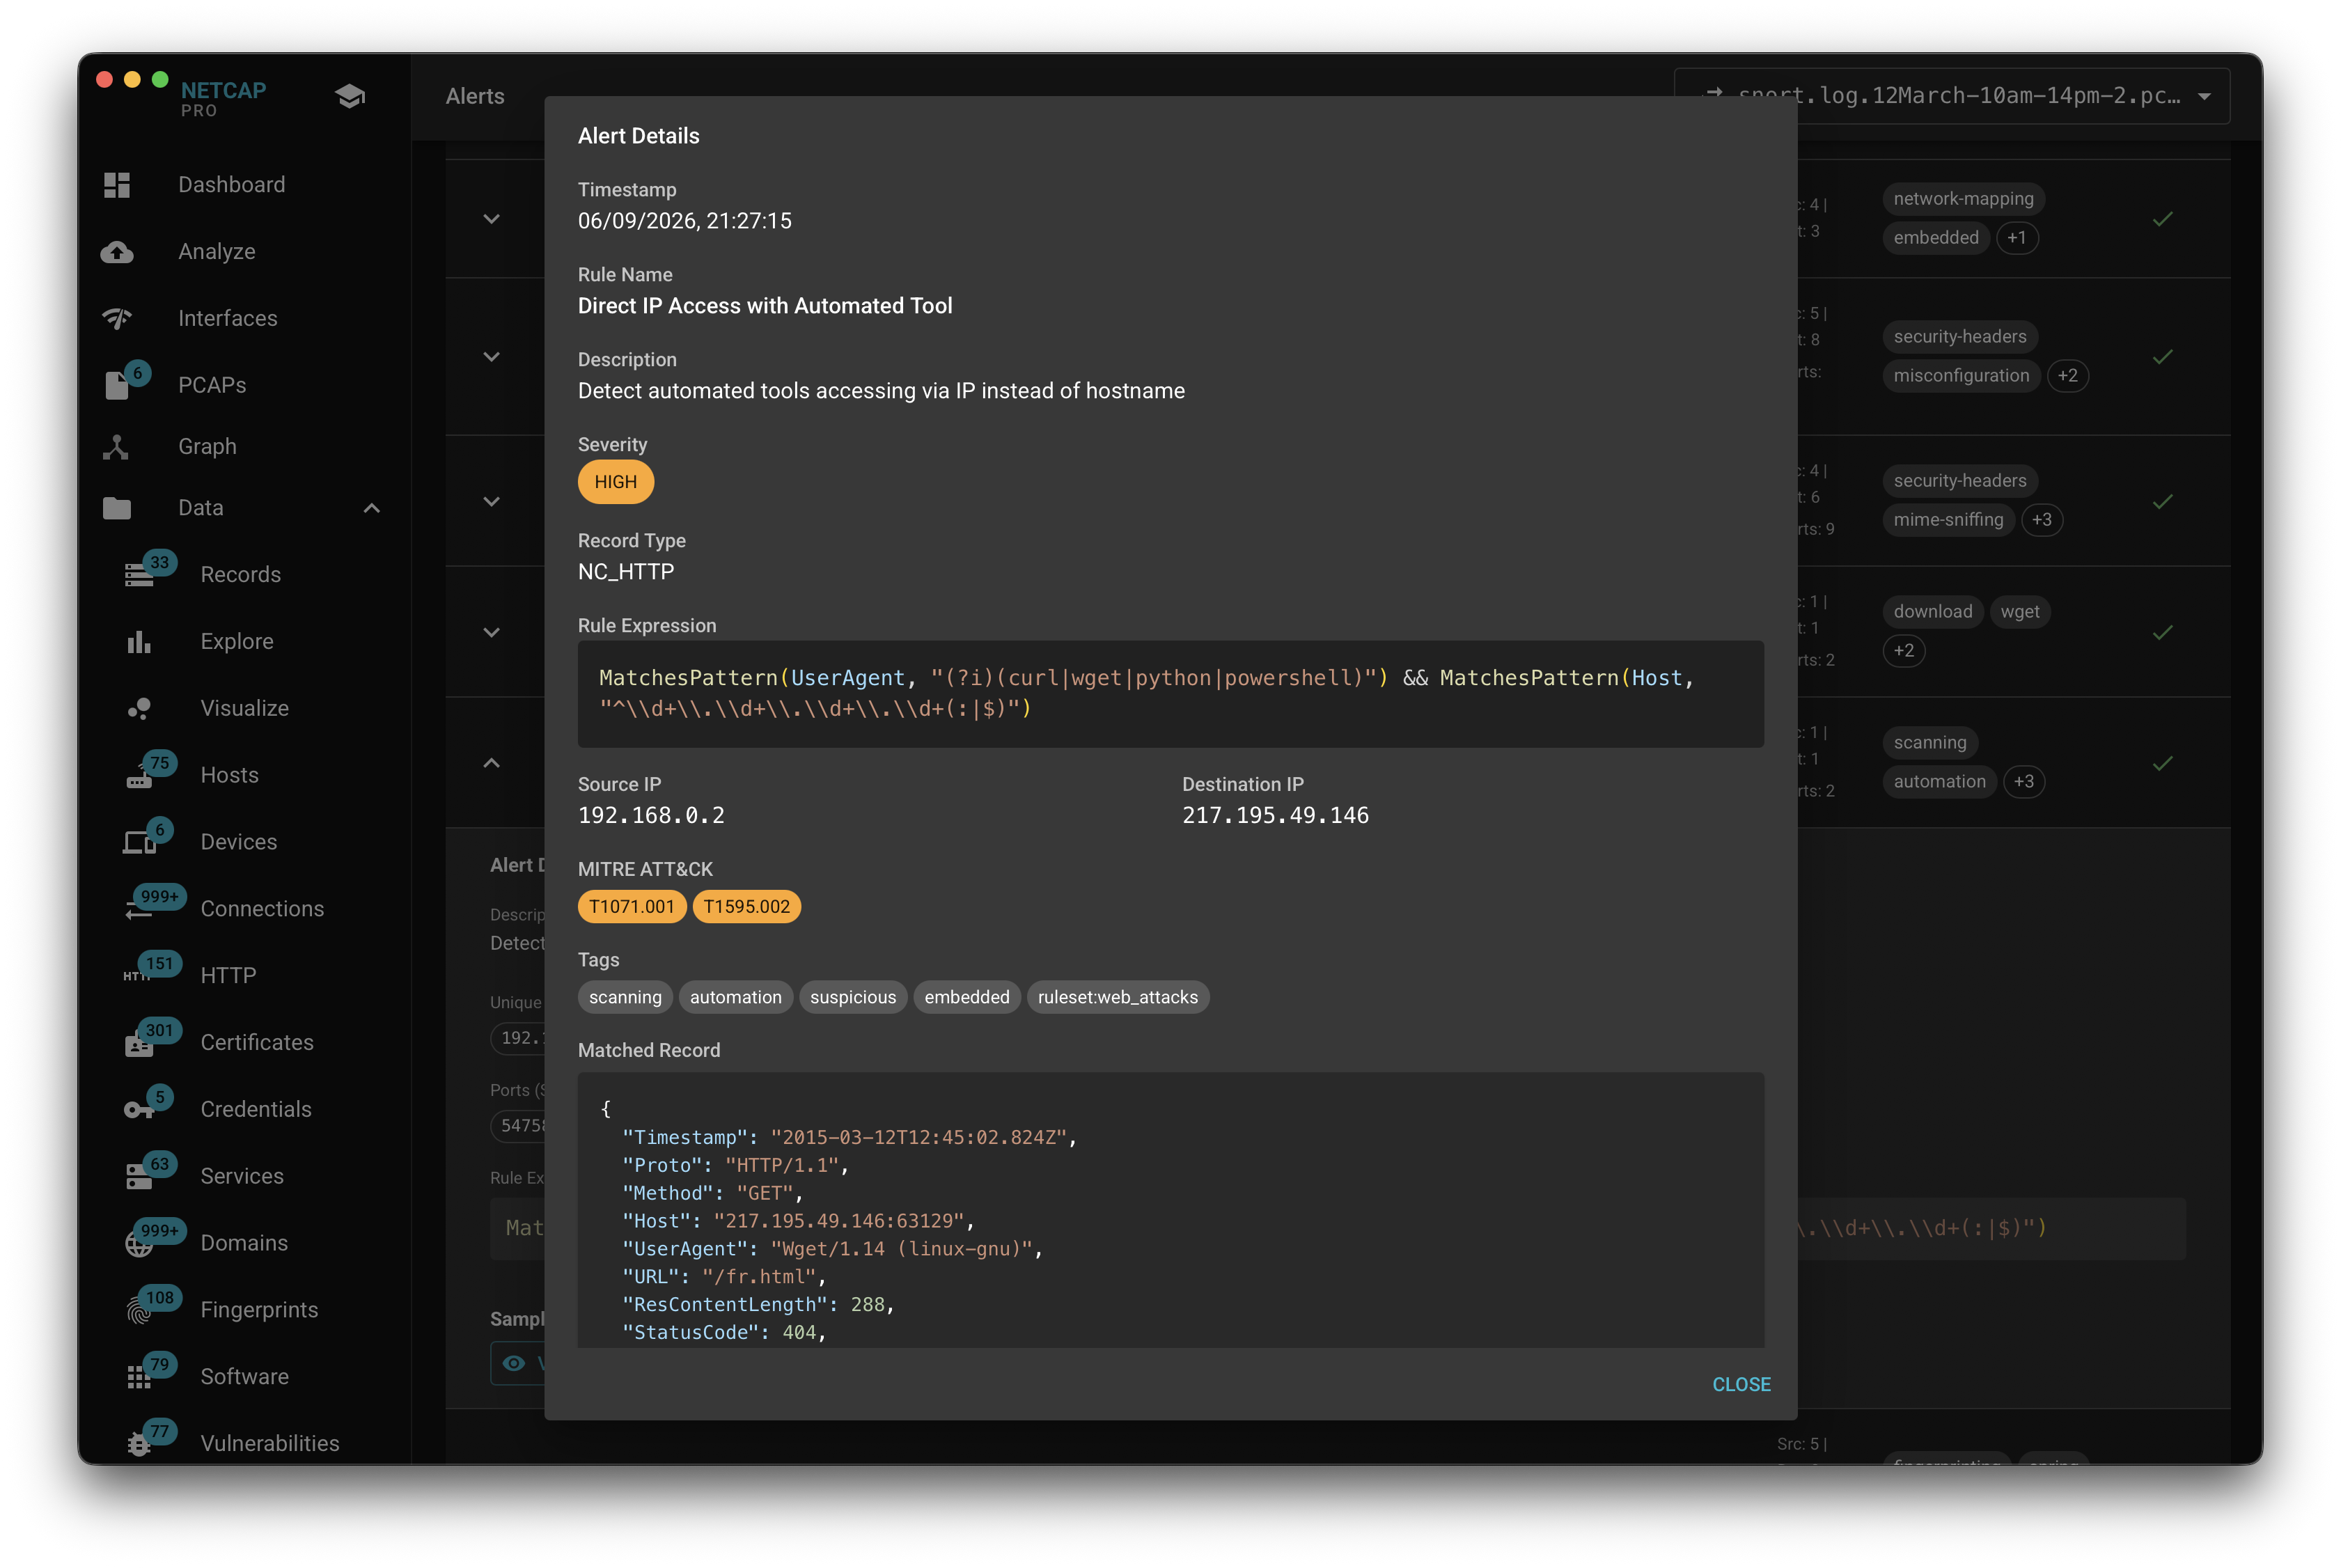
Task: Click the Rule Expression code block
Action: coord(1170,694)
